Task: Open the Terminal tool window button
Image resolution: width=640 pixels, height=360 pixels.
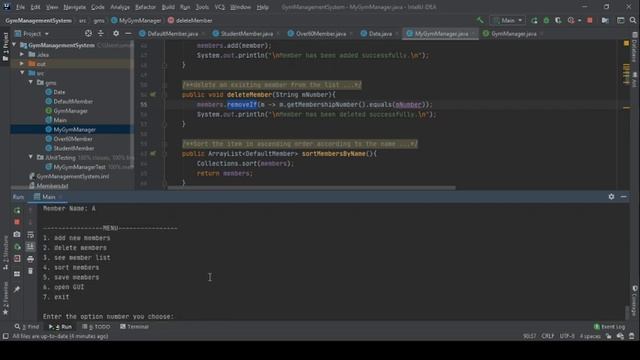Action: (134, 327)
